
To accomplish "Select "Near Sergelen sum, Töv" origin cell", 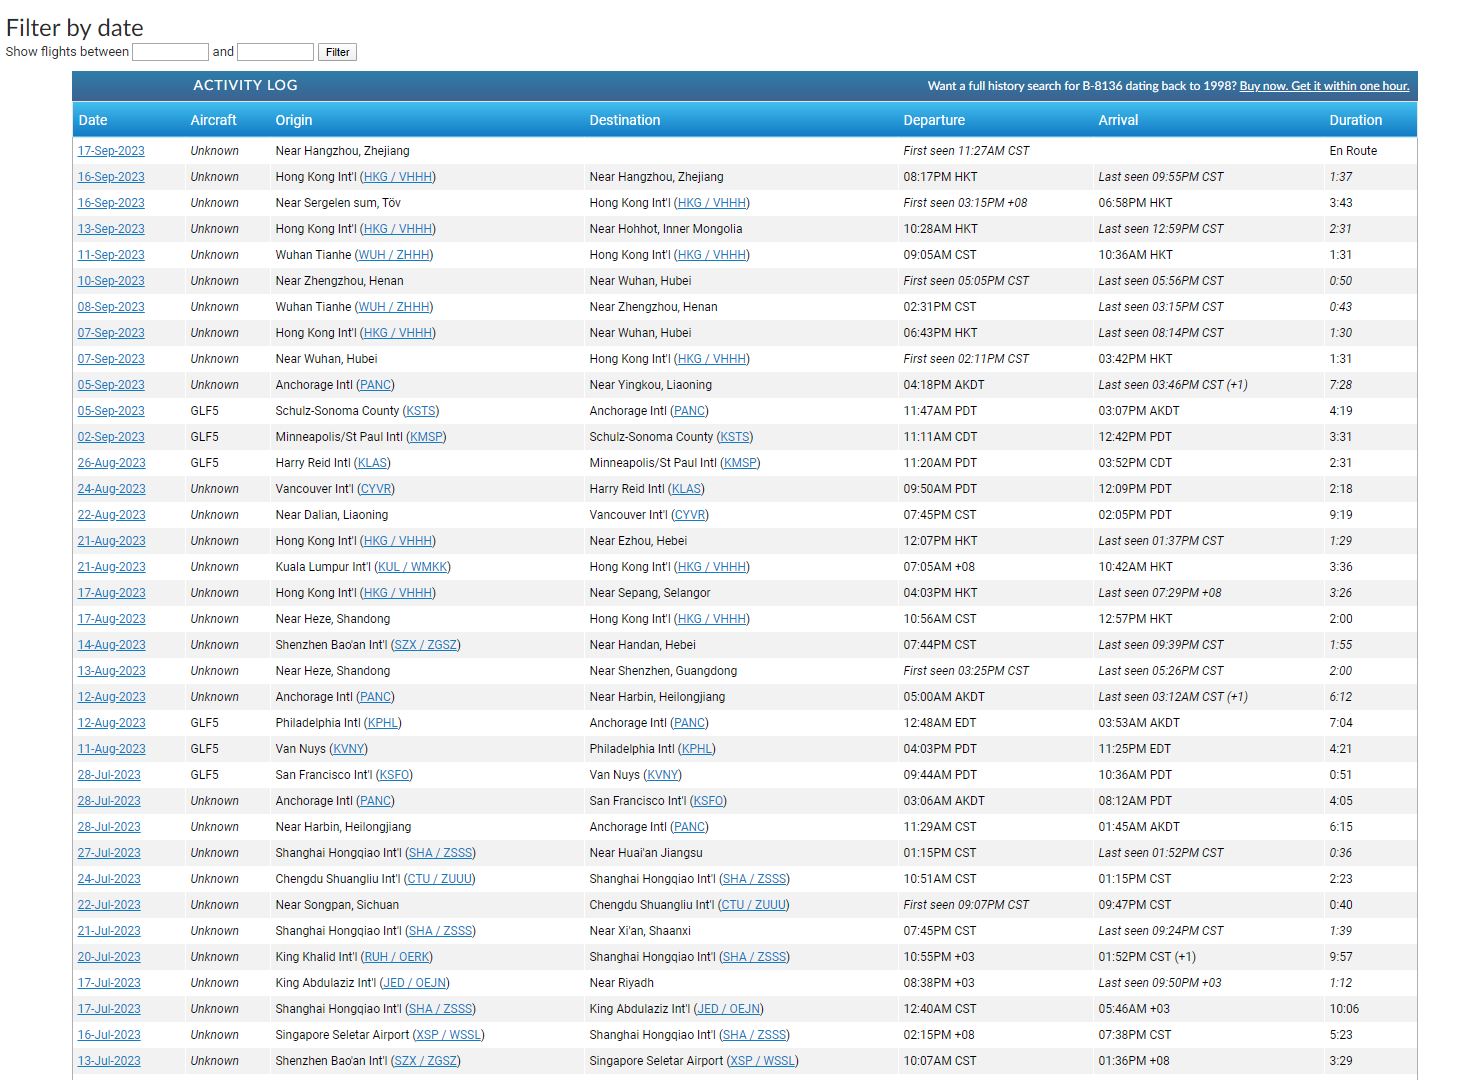I will (x=338, y=203).
